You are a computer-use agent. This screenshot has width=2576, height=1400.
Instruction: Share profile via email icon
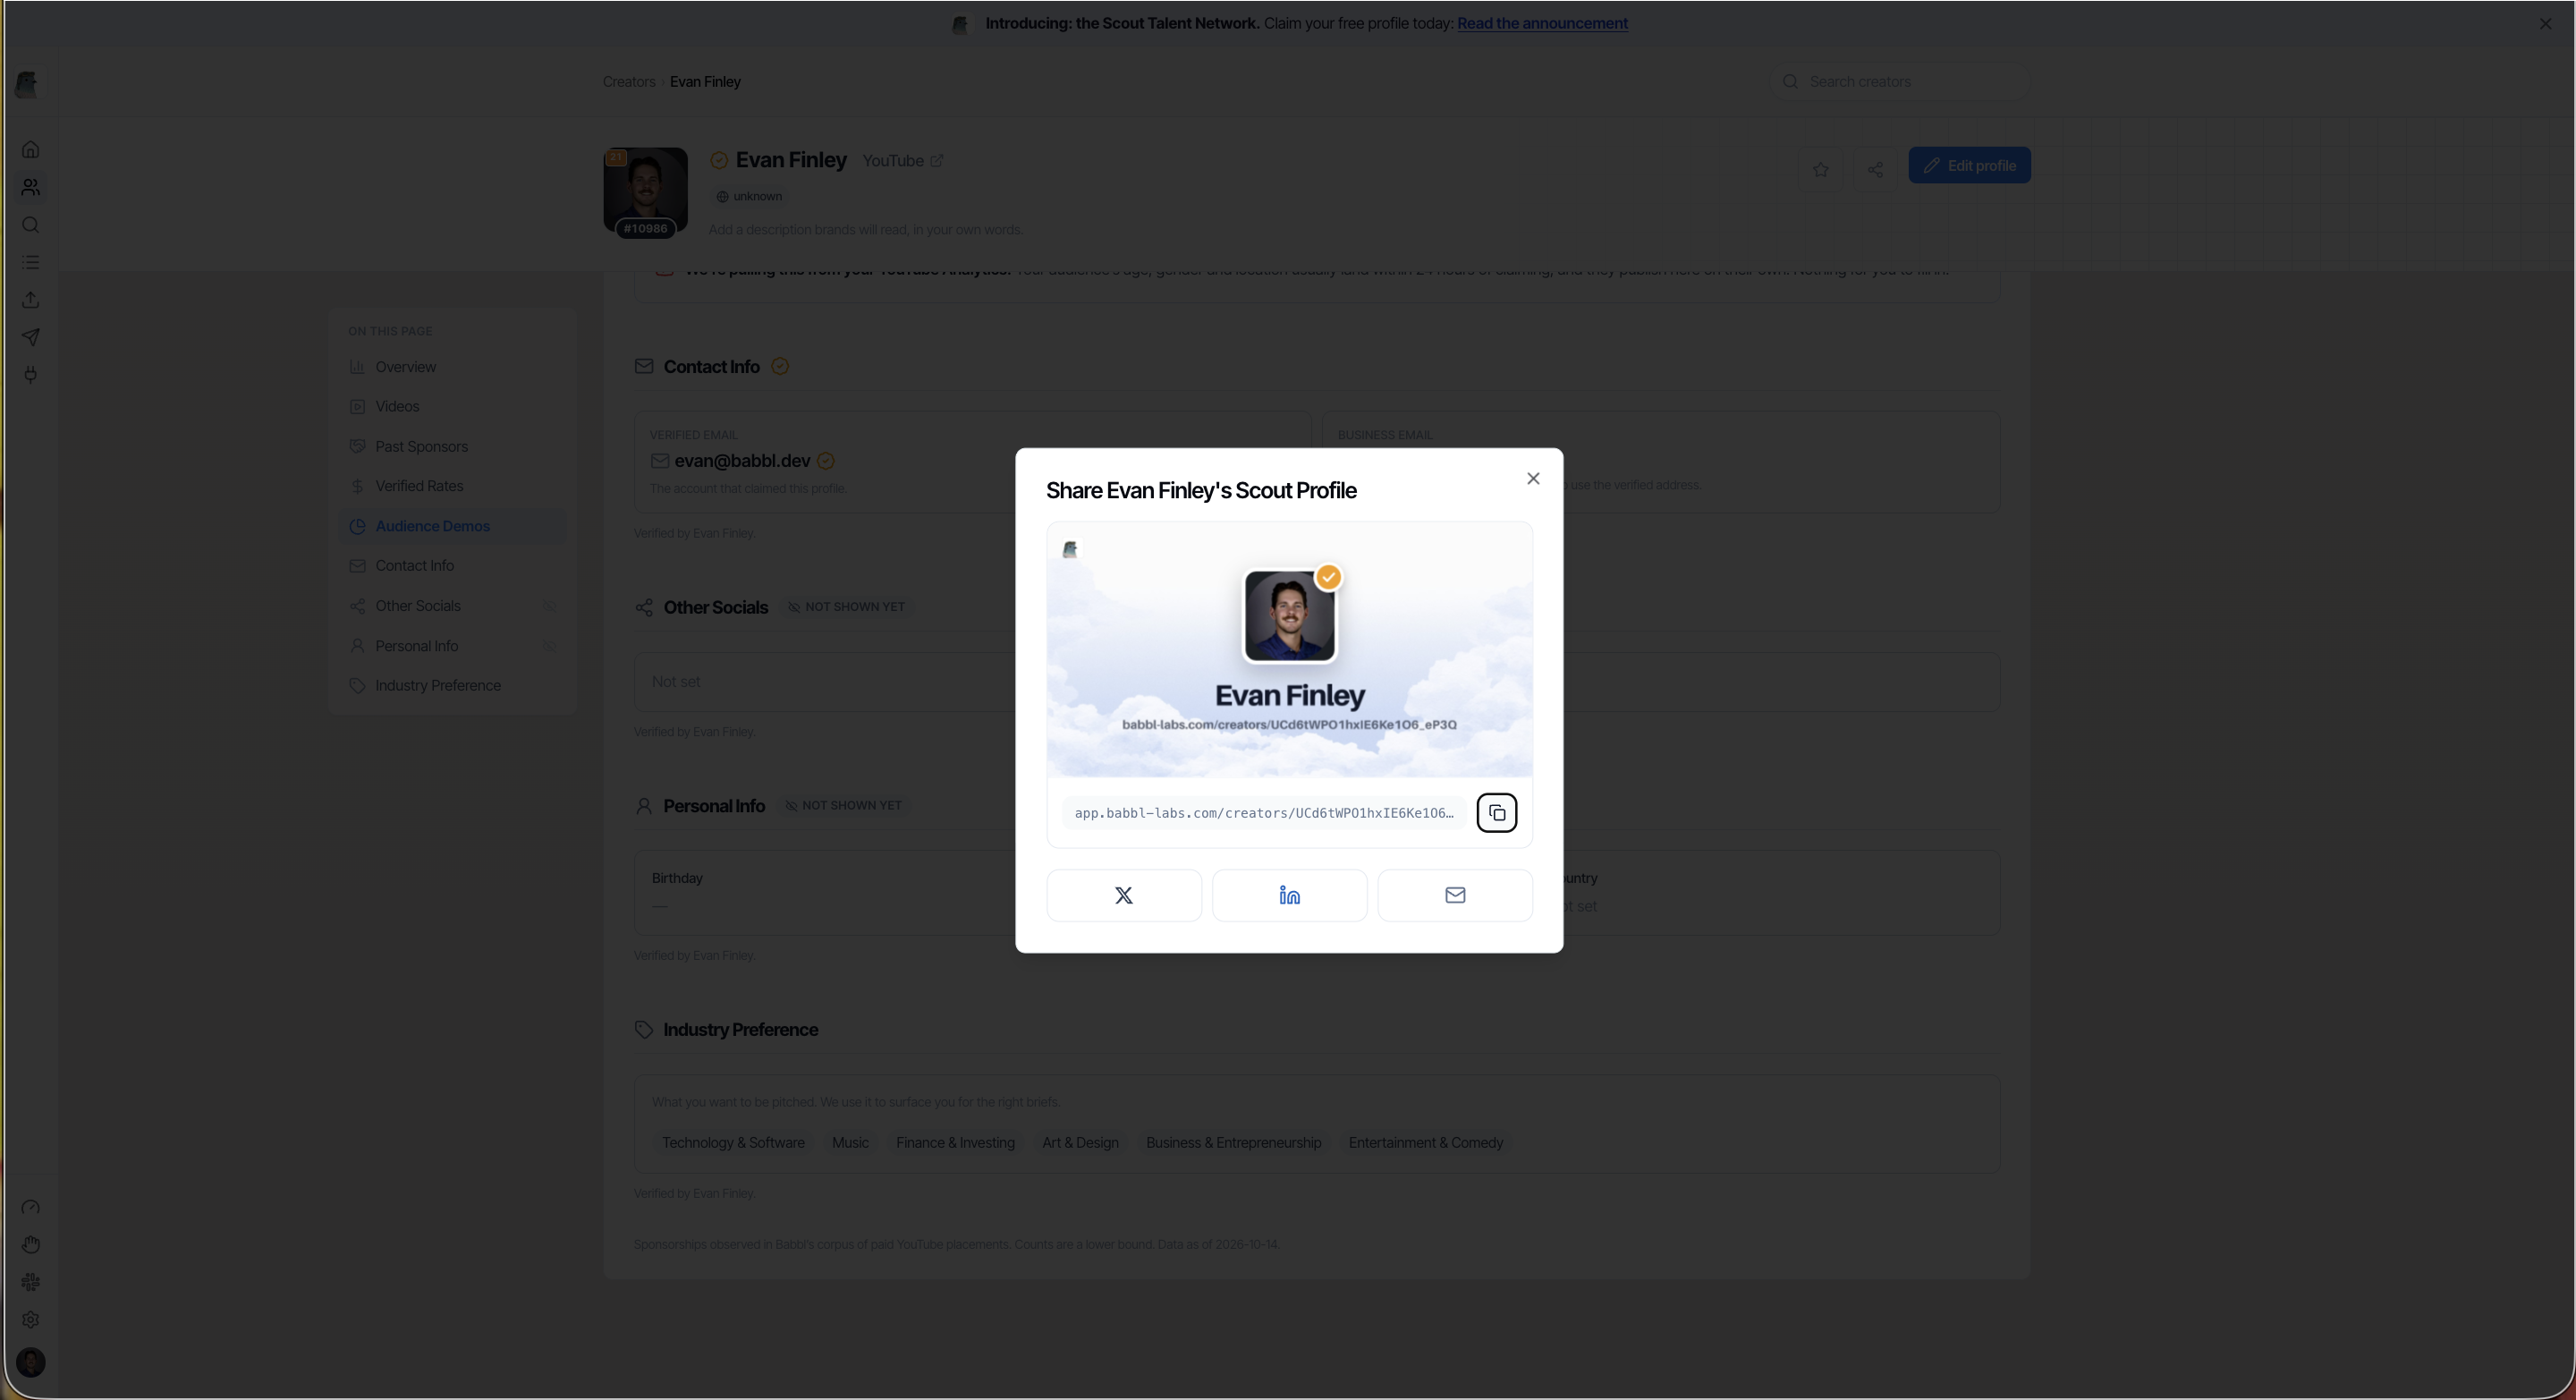(x=1455, y=895)
